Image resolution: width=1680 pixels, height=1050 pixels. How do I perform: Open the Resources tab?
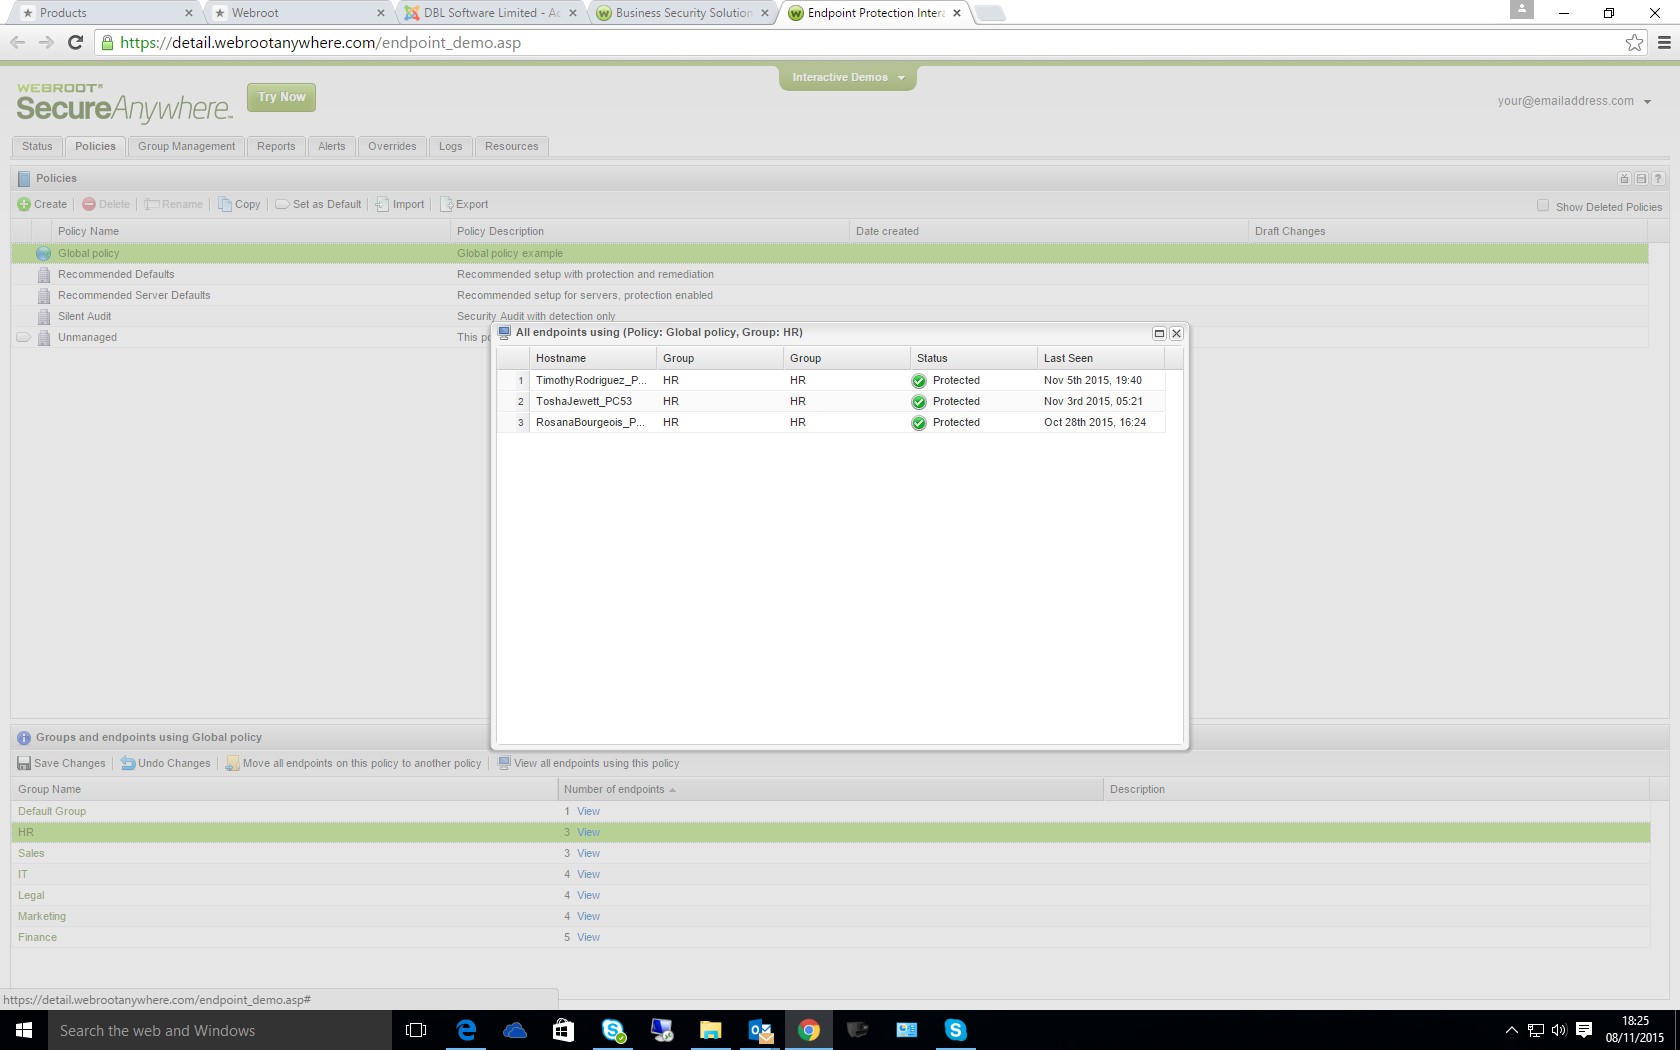click(511, 147)
